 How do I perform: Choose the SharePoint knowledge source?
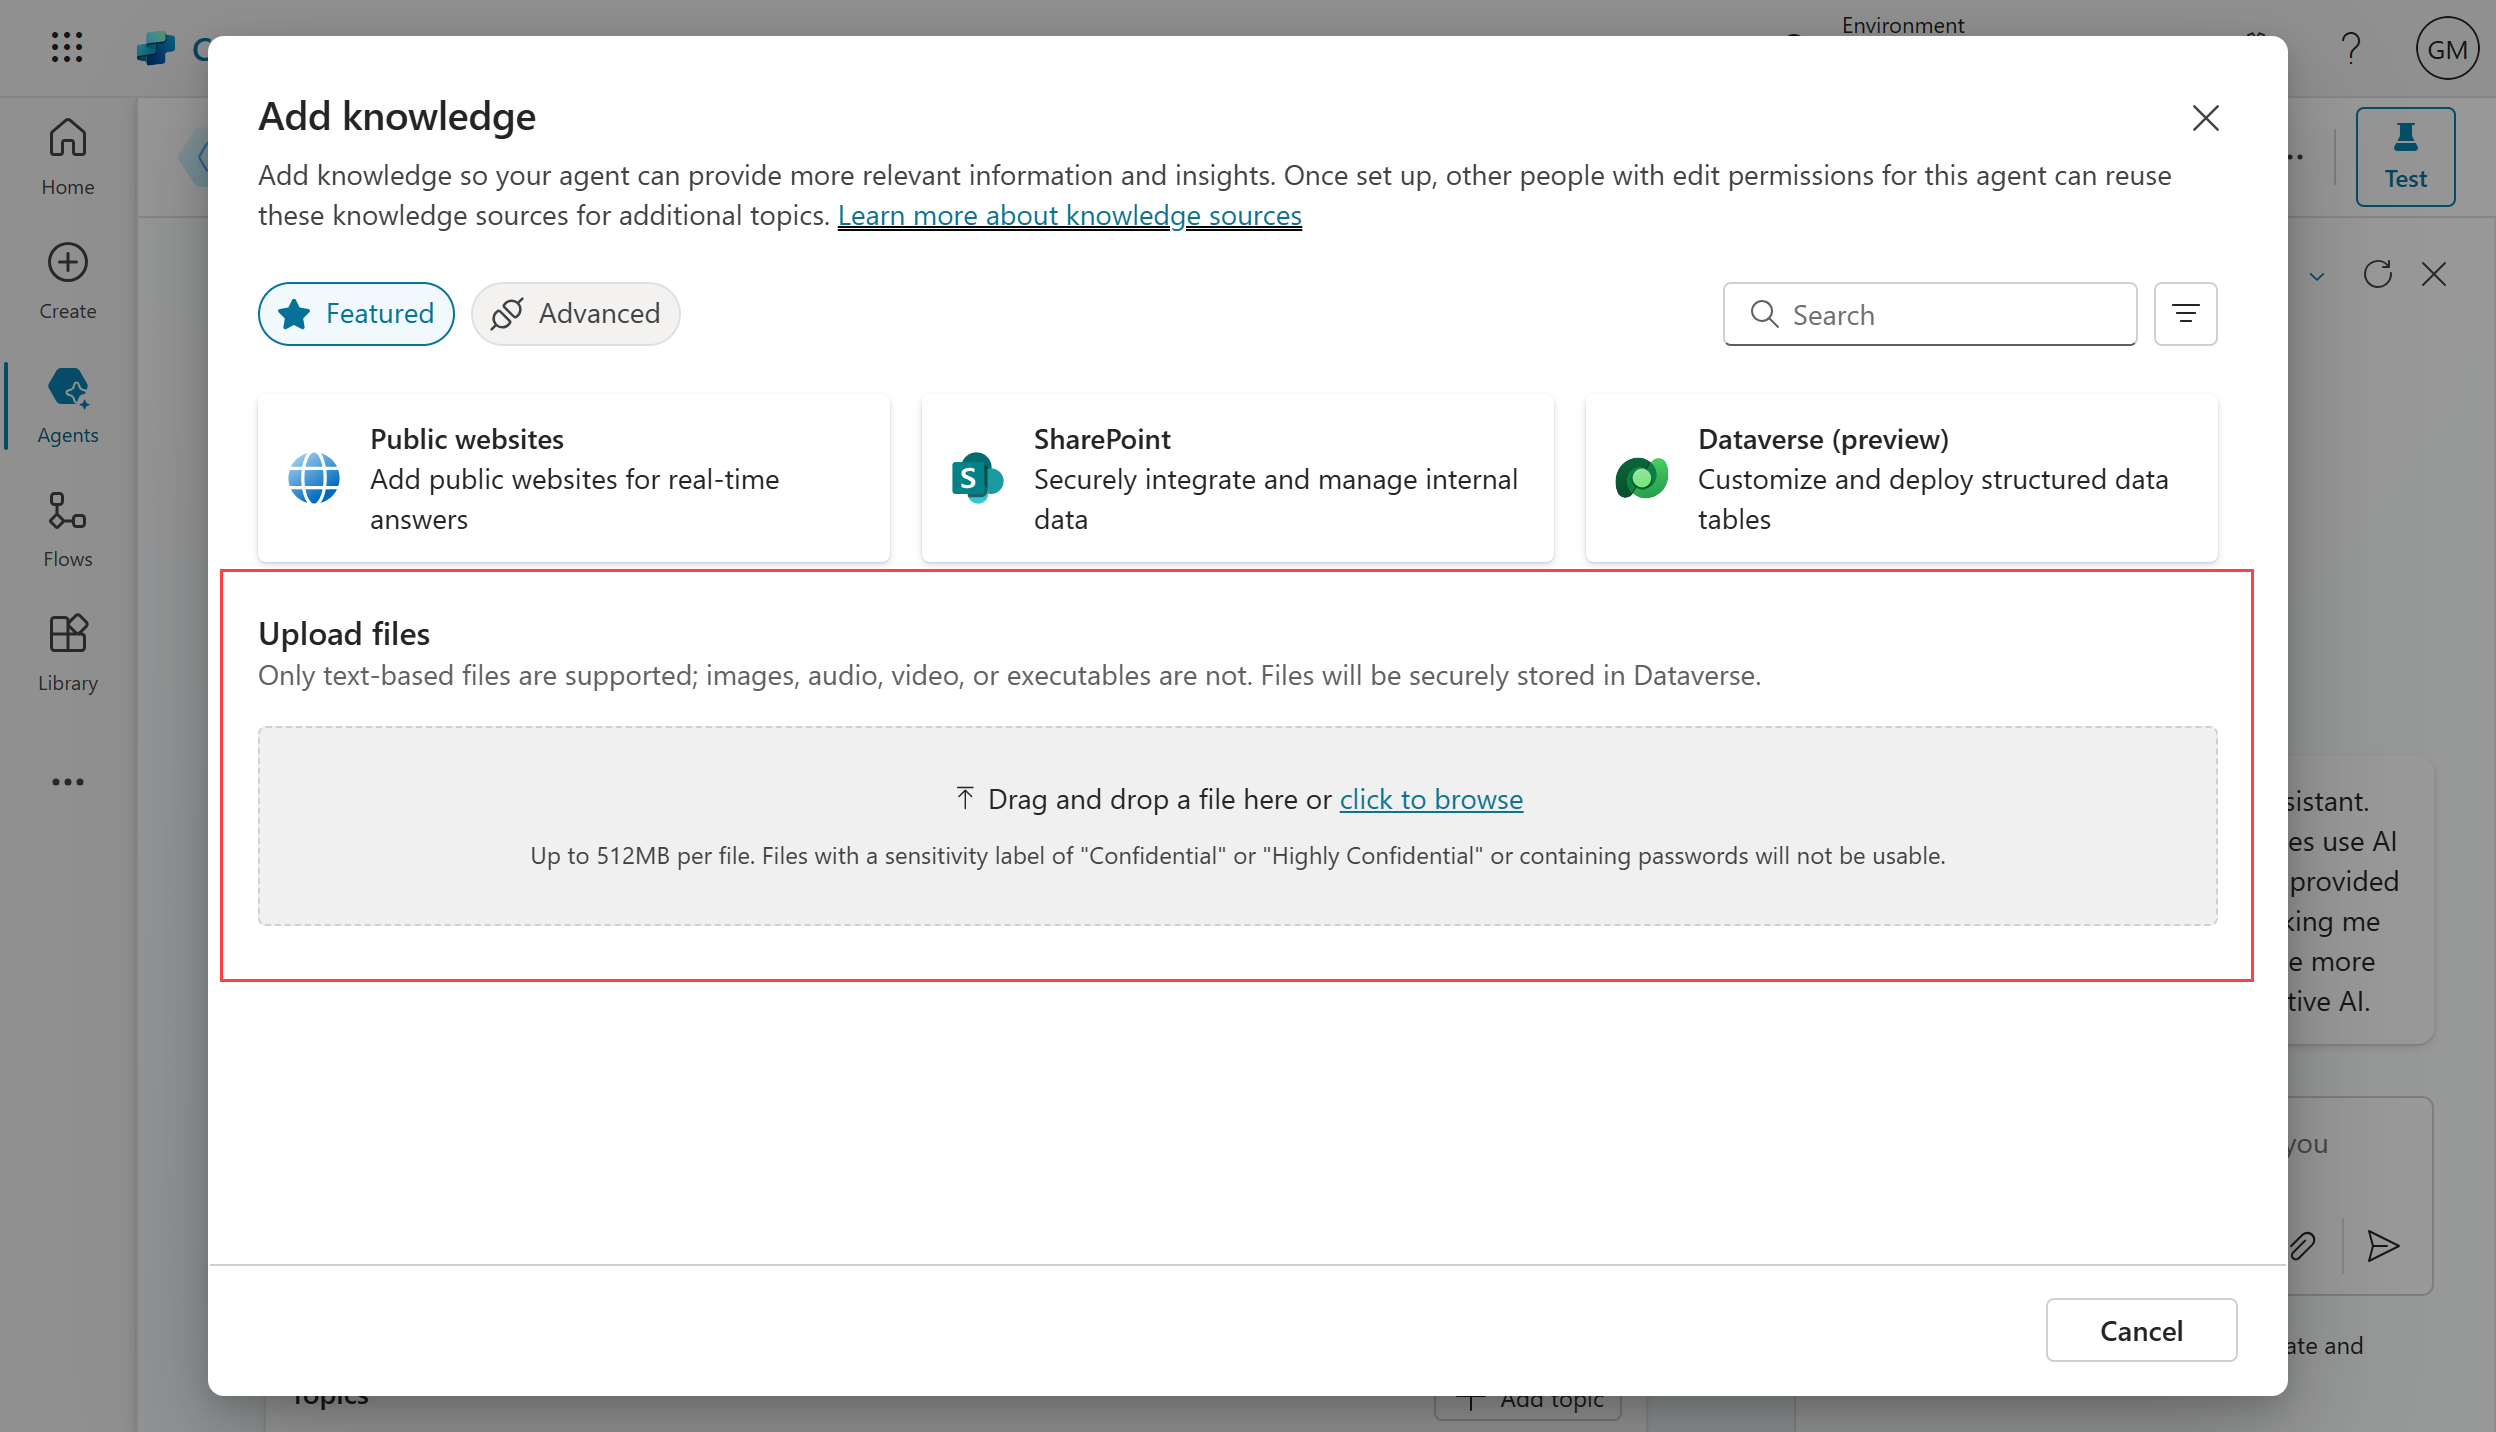point(1237,478)
